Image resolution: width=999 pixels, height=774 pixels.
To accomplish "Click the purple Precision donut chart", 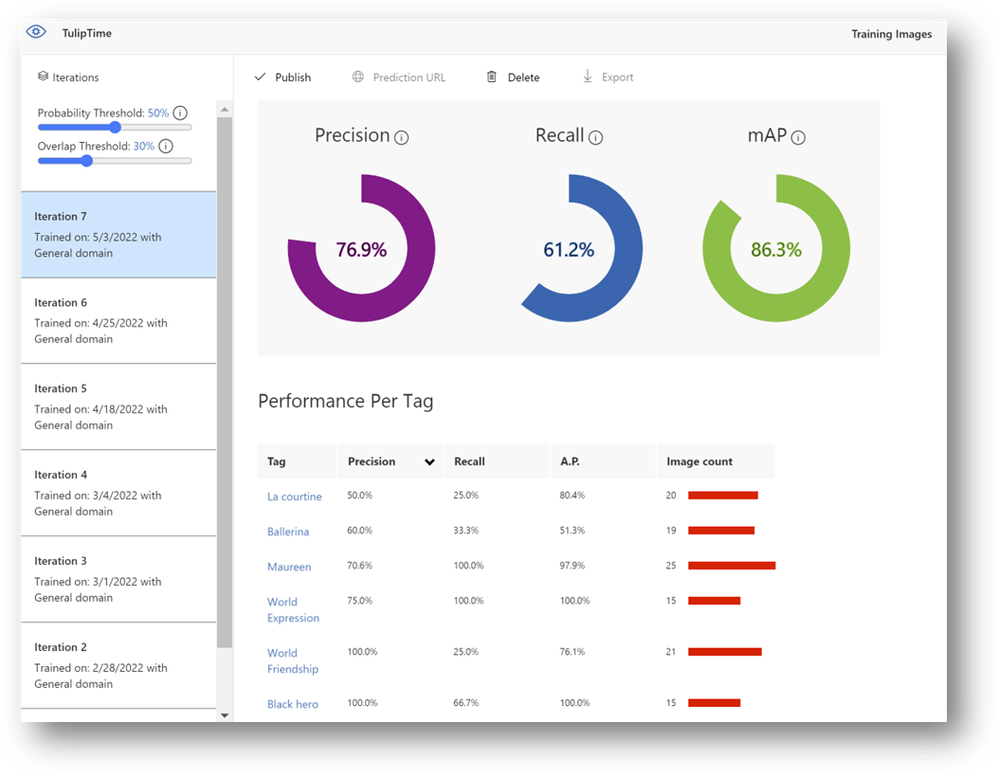I will pyautogui.click(x=361, y=248).
